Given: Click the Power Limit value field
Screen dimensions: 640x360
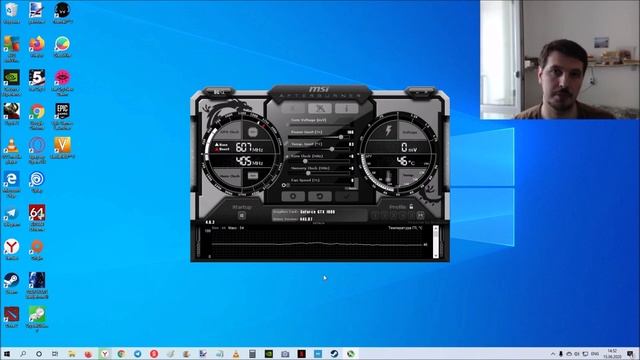Looking at the screenshot, I should pos(350,132).
